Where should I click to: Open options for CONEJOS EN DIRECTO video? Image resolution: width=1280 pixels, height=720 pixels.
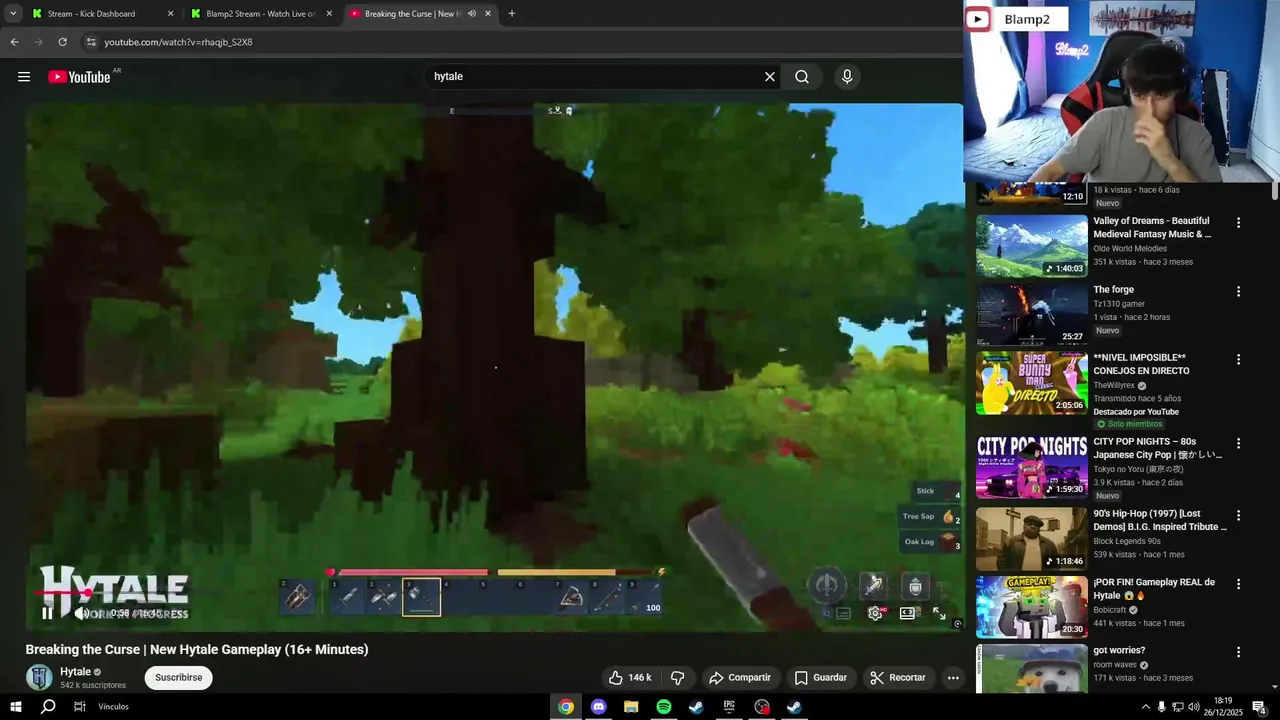click(x=1238, y=359)
